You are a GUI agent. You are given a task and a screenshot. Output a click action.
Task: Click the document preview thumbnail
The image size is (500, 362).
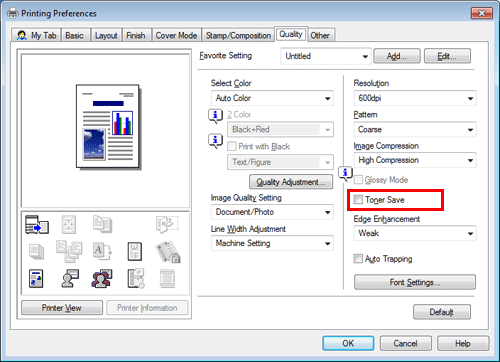pyautogui.click(x=108, y=127)
